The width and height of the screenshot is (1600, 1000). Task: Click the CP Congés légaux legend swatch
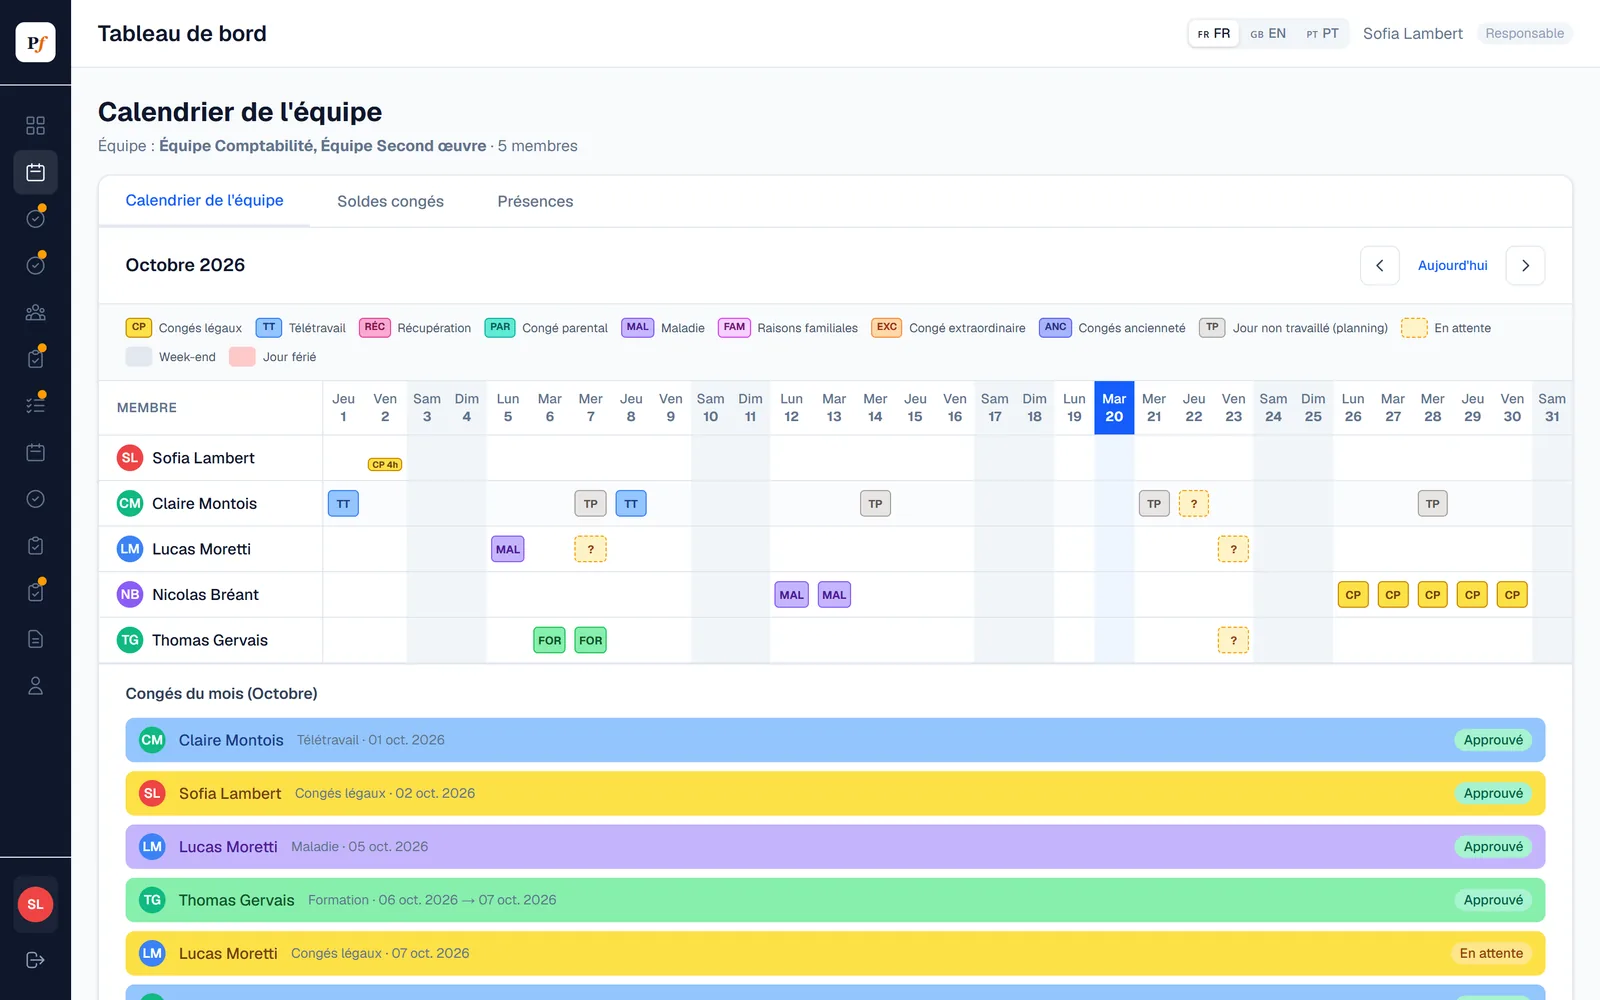click(139, 327)
